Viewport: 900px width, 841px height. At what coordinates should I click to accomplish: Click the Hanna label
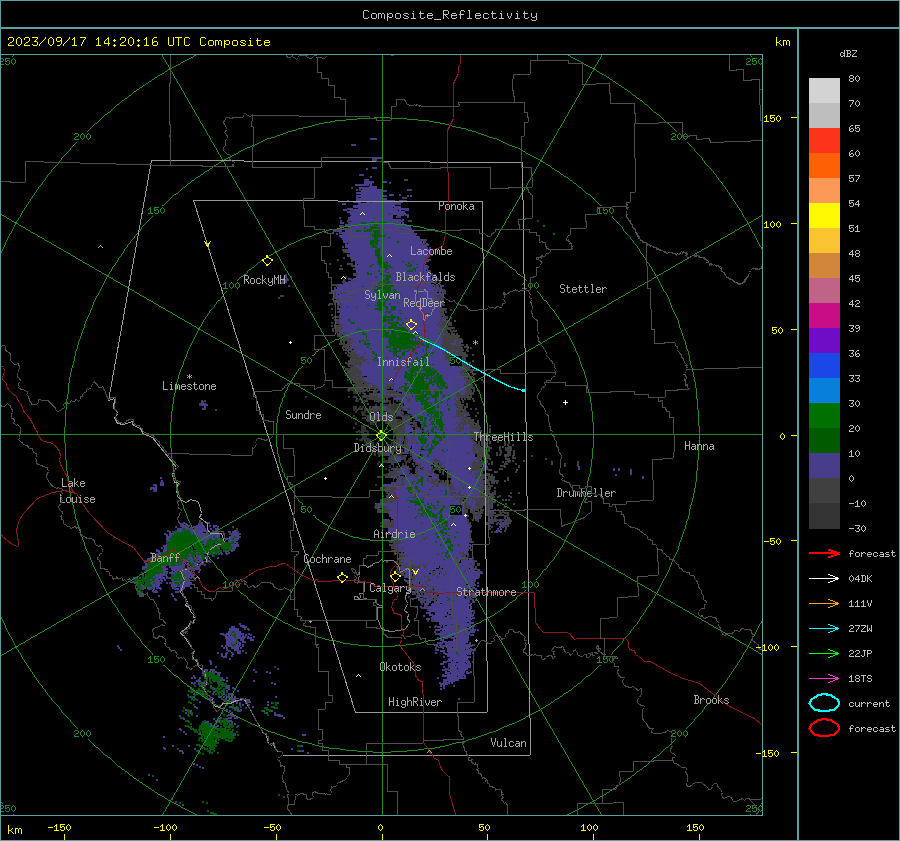click(x=699, y=446)
